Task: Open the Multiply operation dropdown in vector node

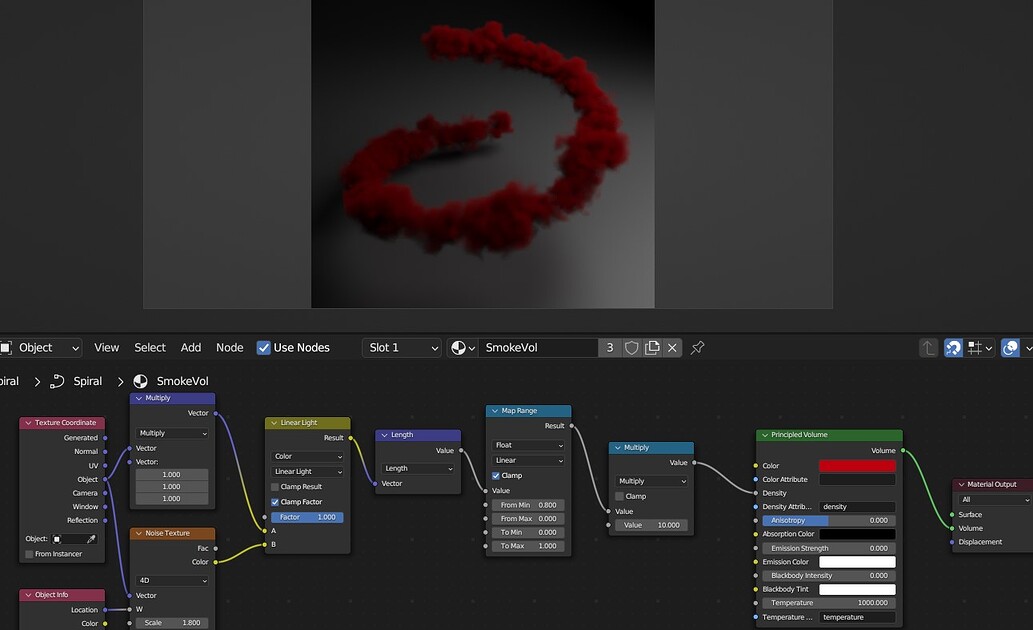Action: [172, 433]
